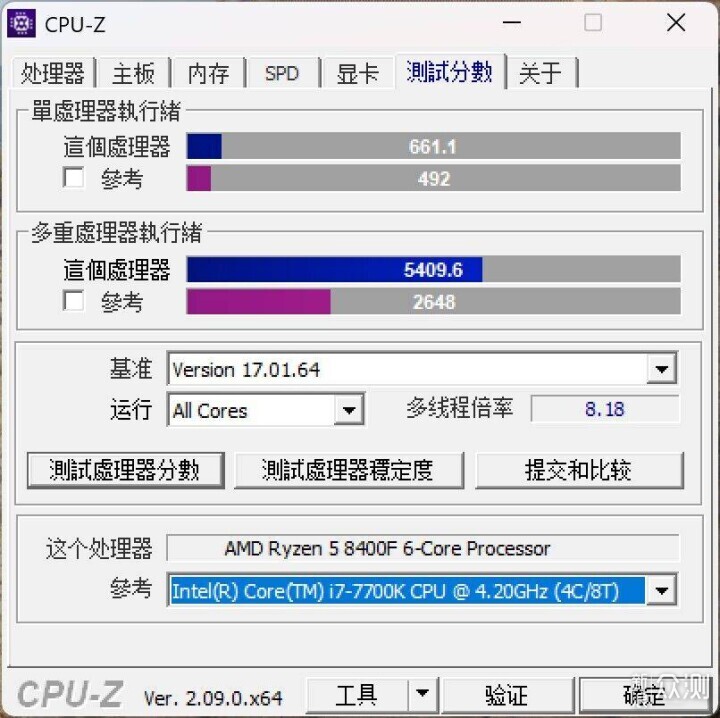
Task: Expand the 基准 Version 17.01.64 dropdown
Action: (661, 369)
